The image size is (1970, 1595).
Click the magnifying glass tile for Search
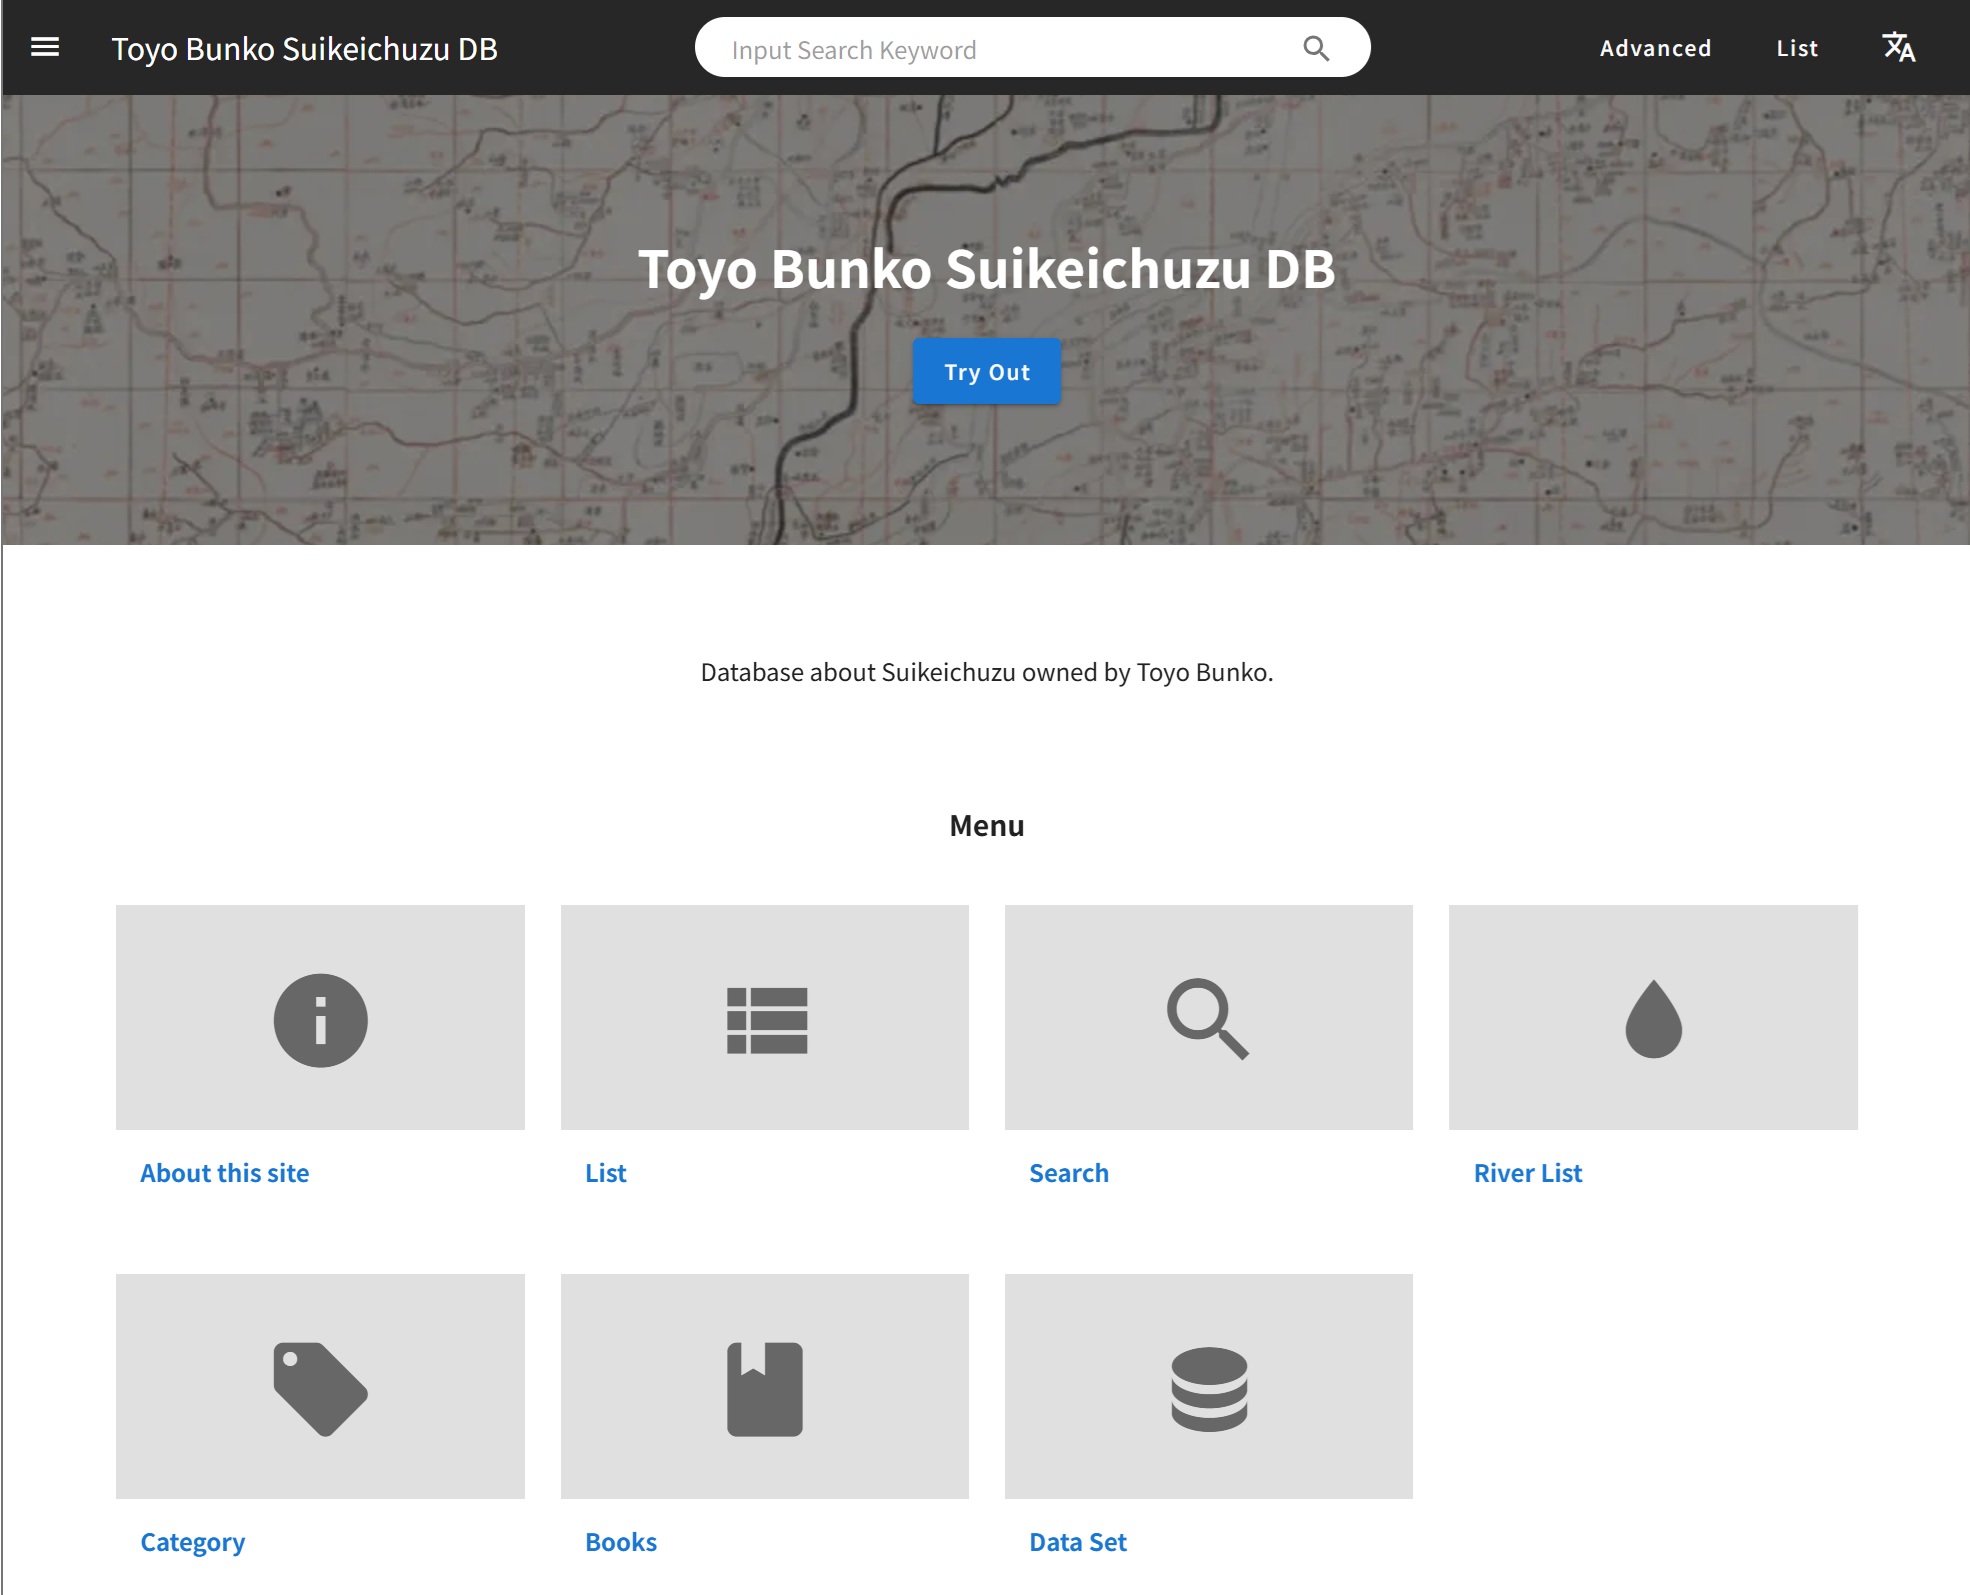coord(1209,1018)
